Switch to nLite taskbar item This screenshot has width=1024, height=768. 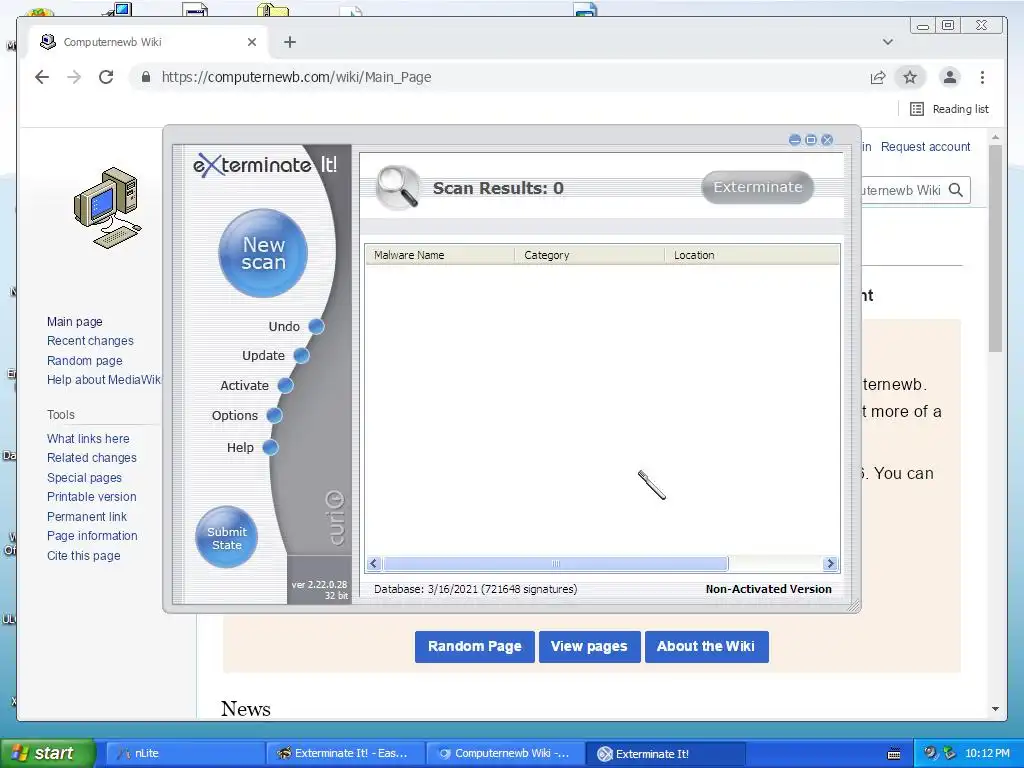click(x=184, y=754)
